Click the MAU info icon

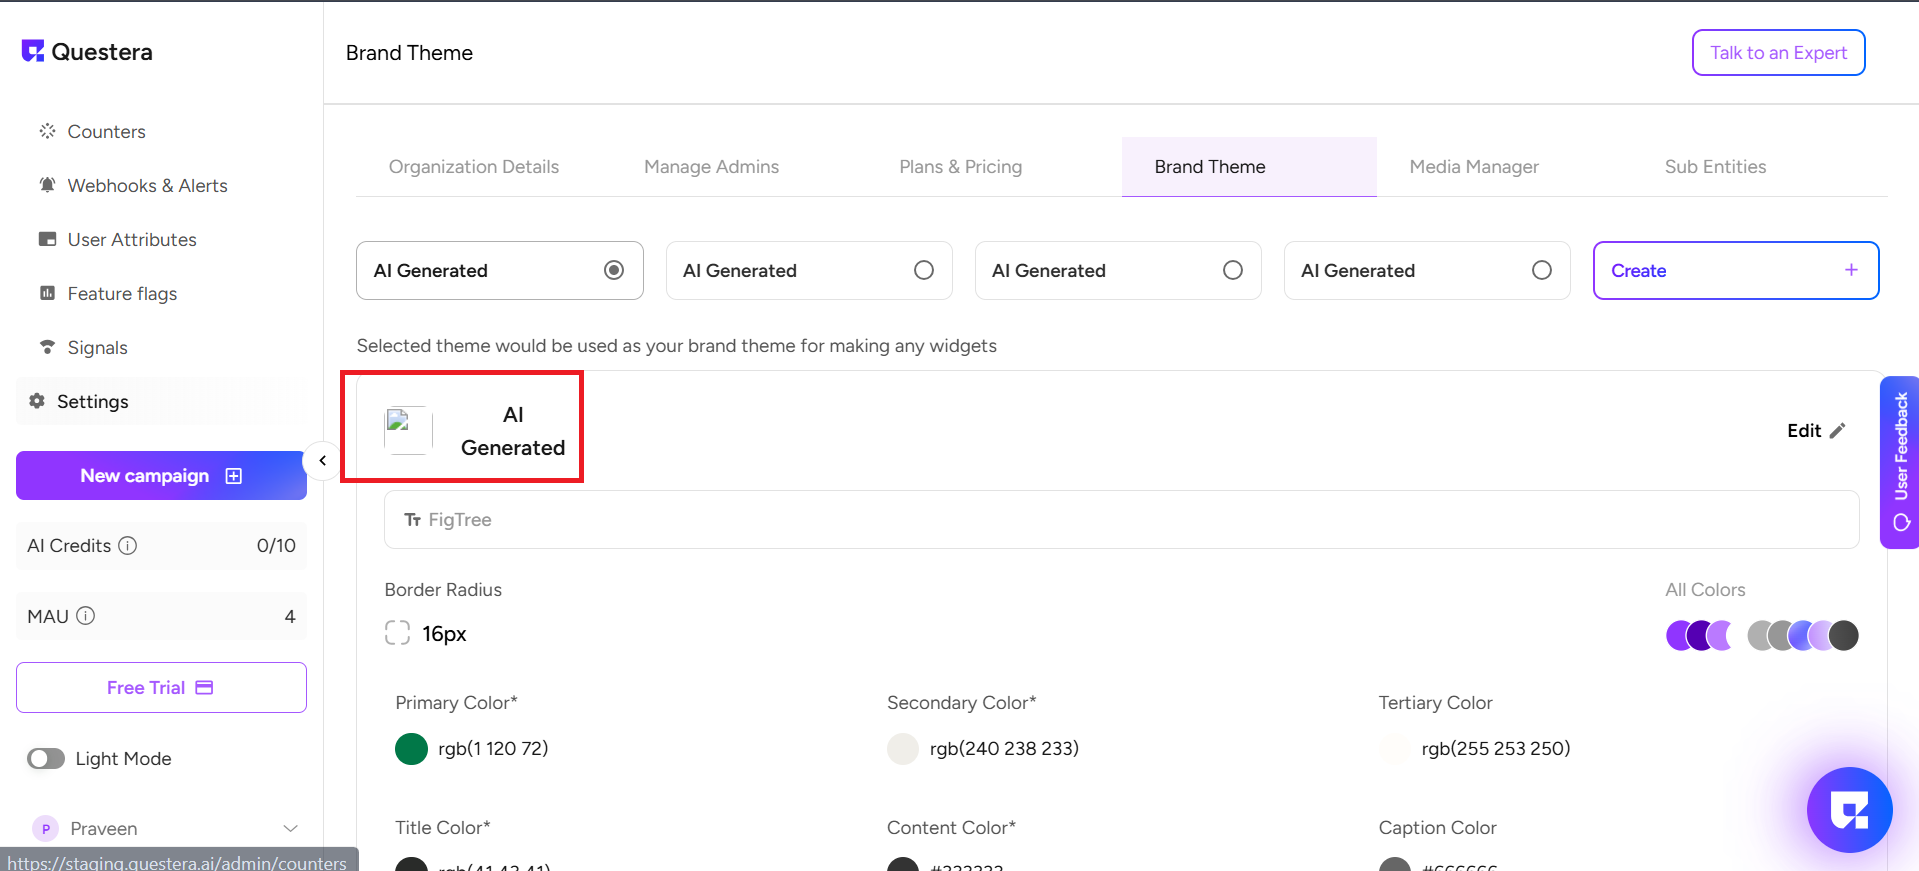coord(86,616)
